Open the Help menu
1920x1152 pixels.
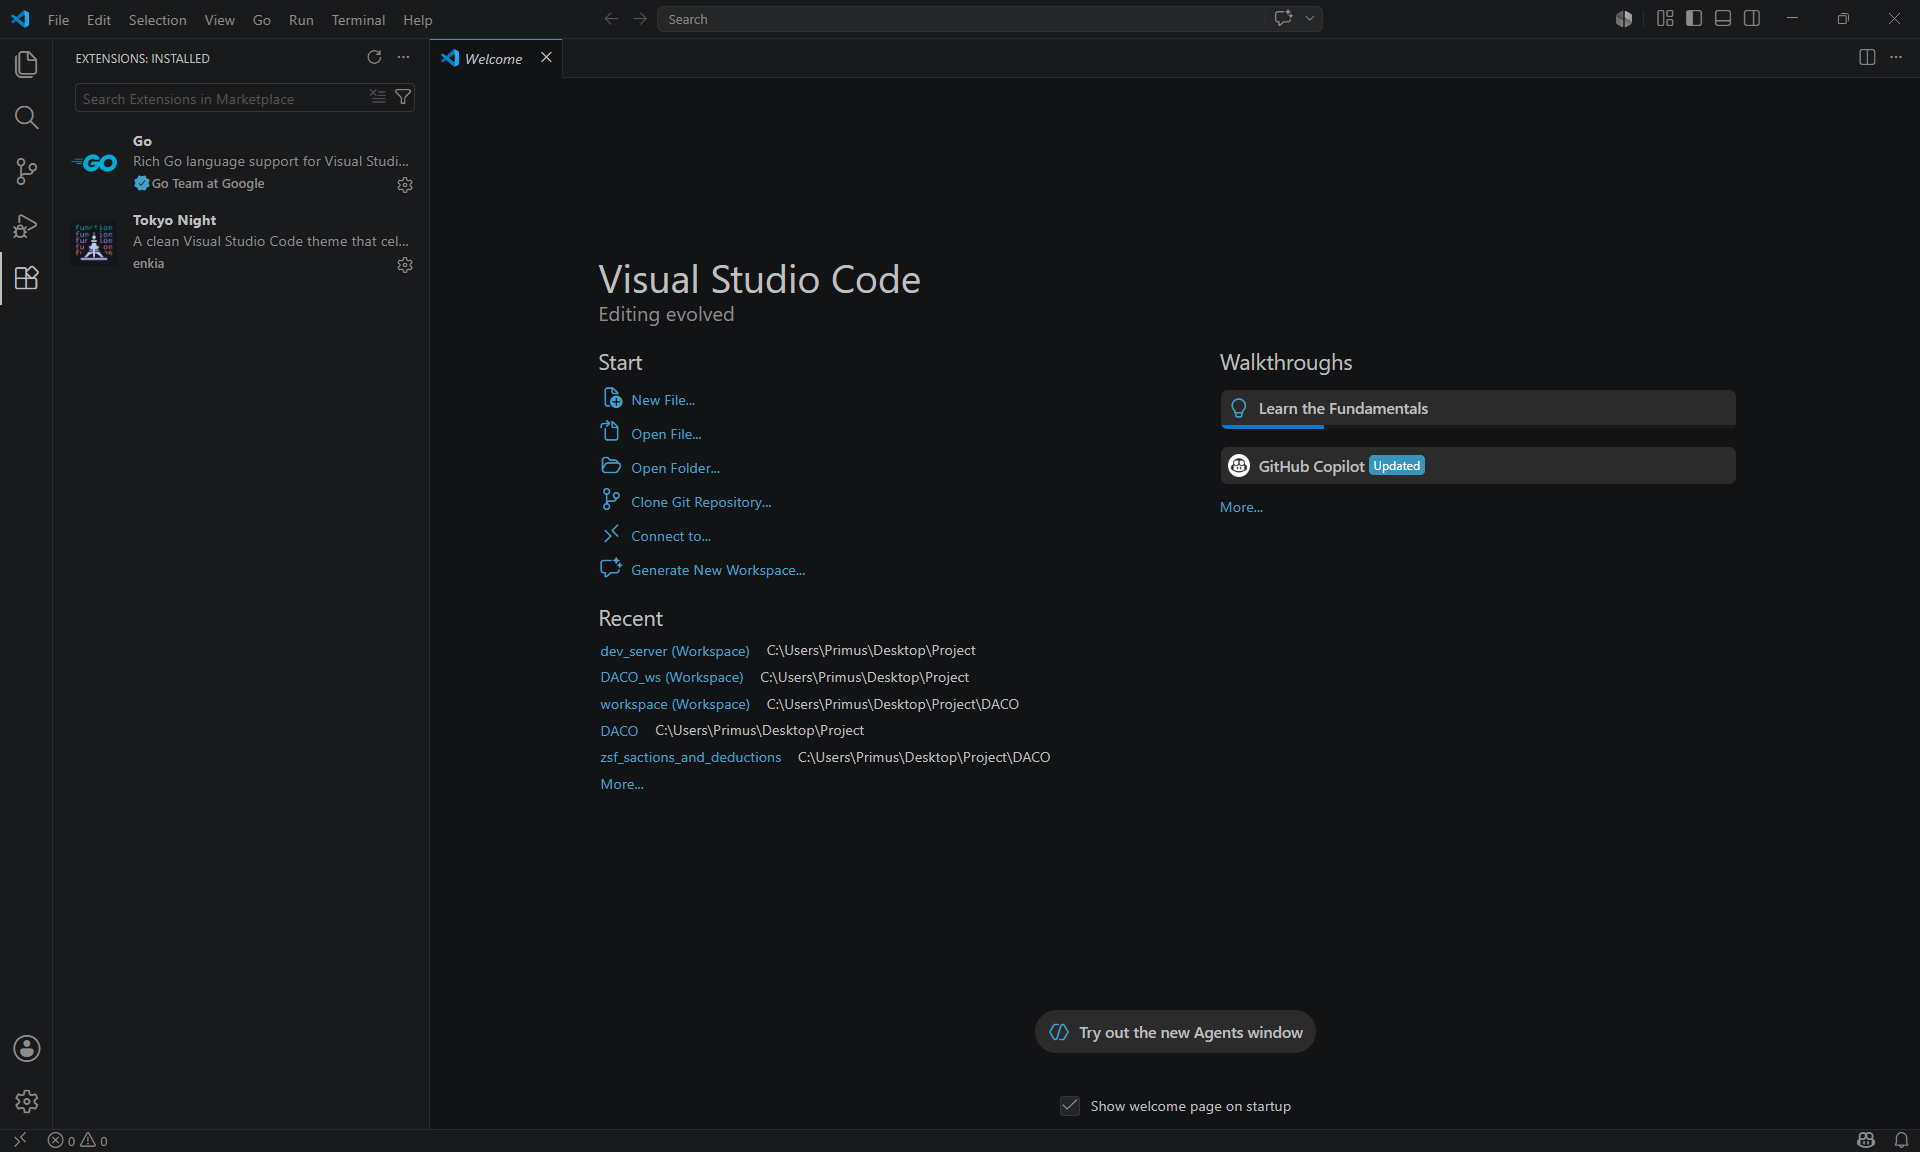(418, 20)
